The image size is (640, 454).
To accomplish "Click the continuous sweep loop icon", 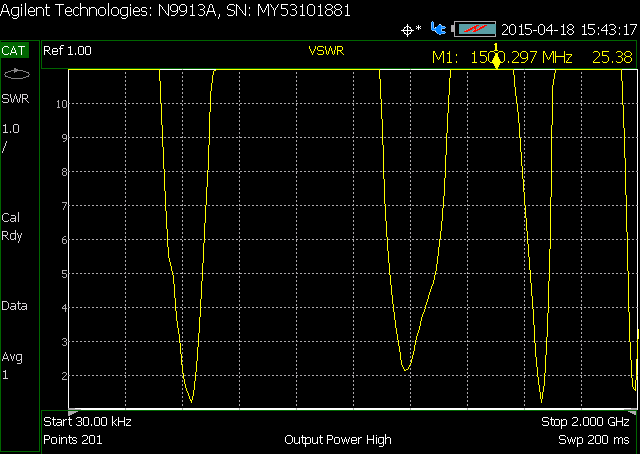I will point(17,74).
